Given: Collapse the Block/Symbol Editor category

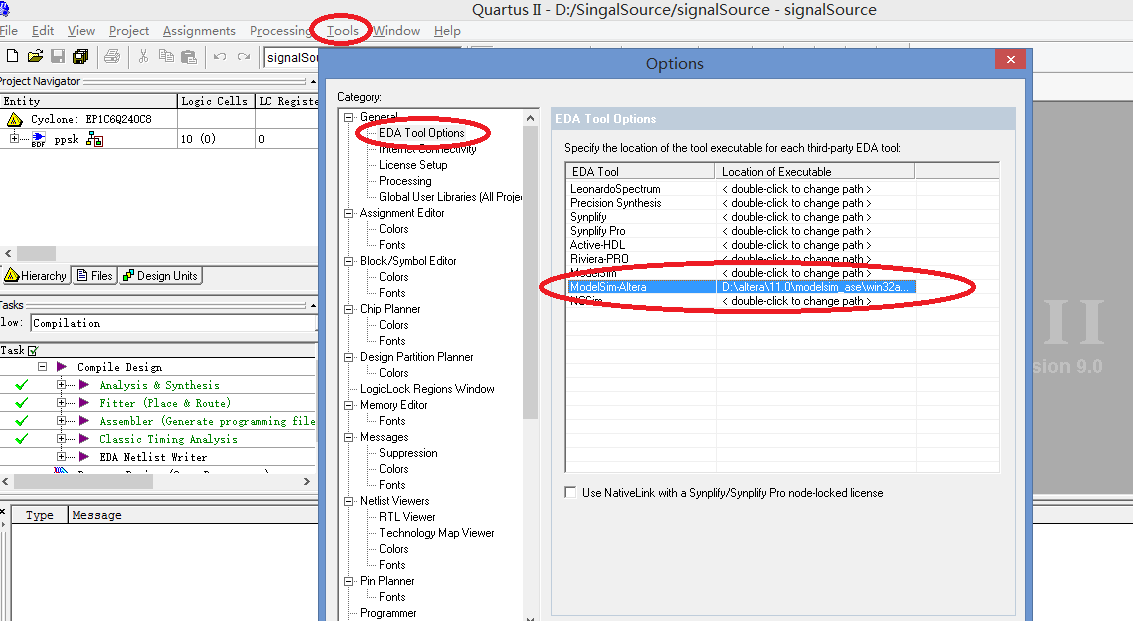Looking at the screenshot, I should 348,261.
